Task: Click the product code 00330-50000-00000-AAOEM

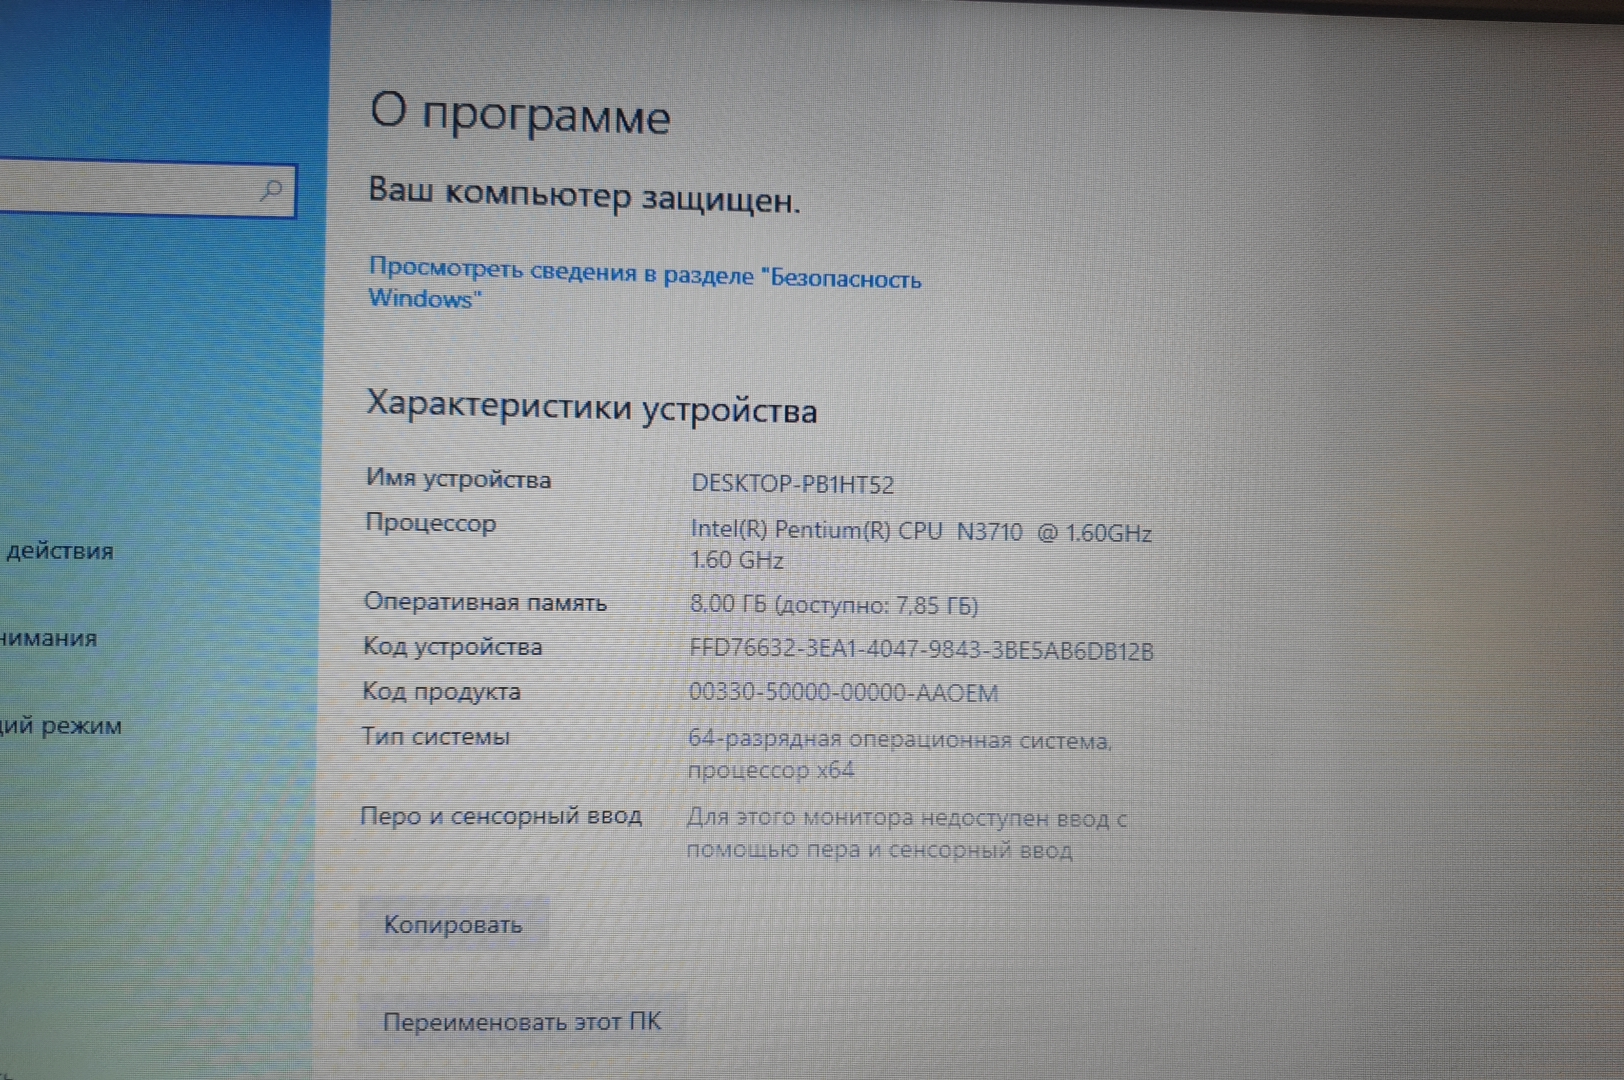Action: point(843,693)
